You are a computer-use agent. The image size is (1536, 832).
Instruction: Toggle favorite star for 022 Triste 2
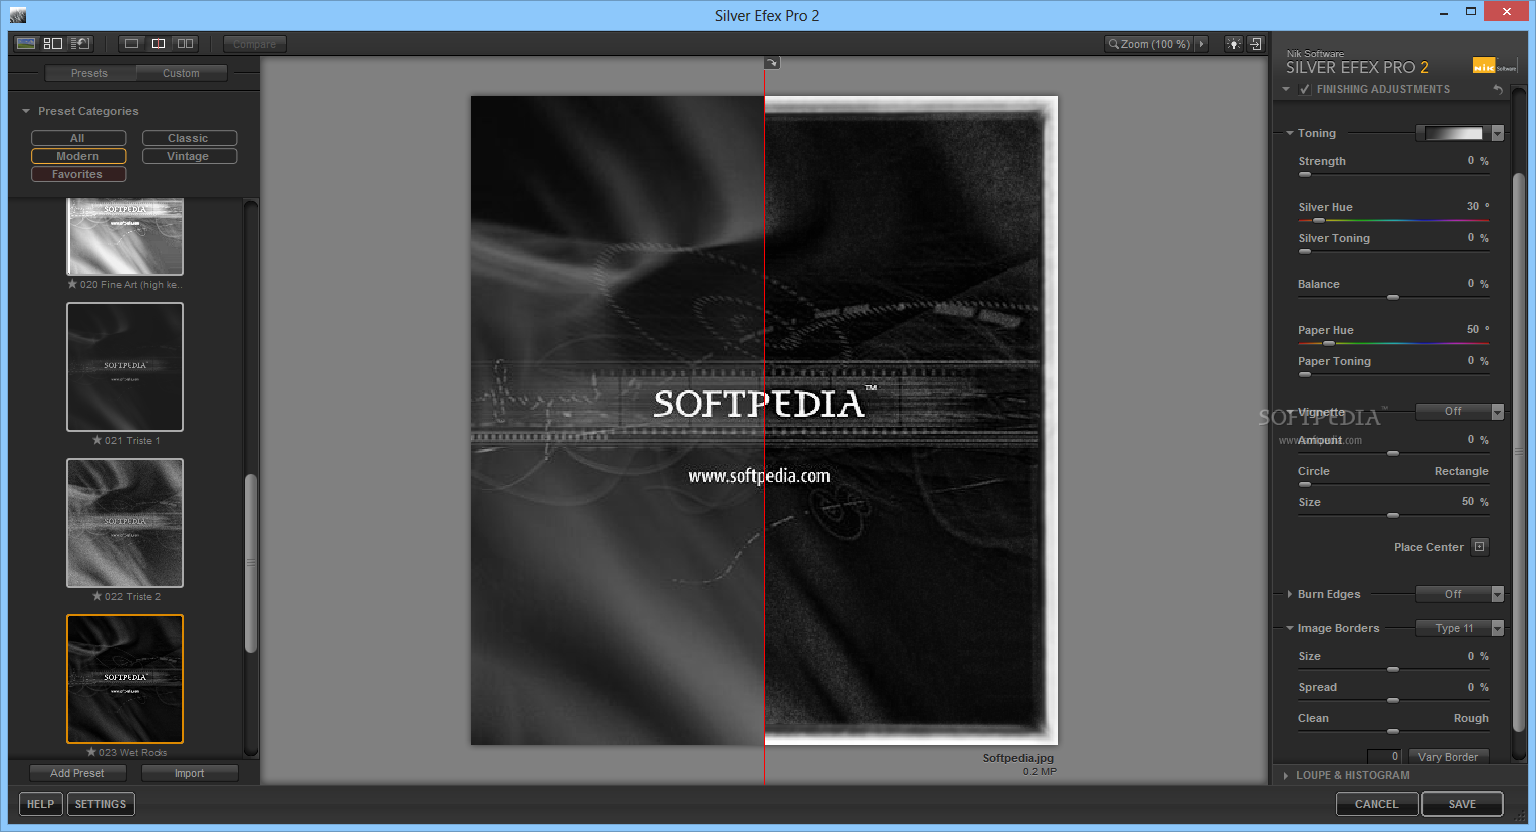click(97, 596)
